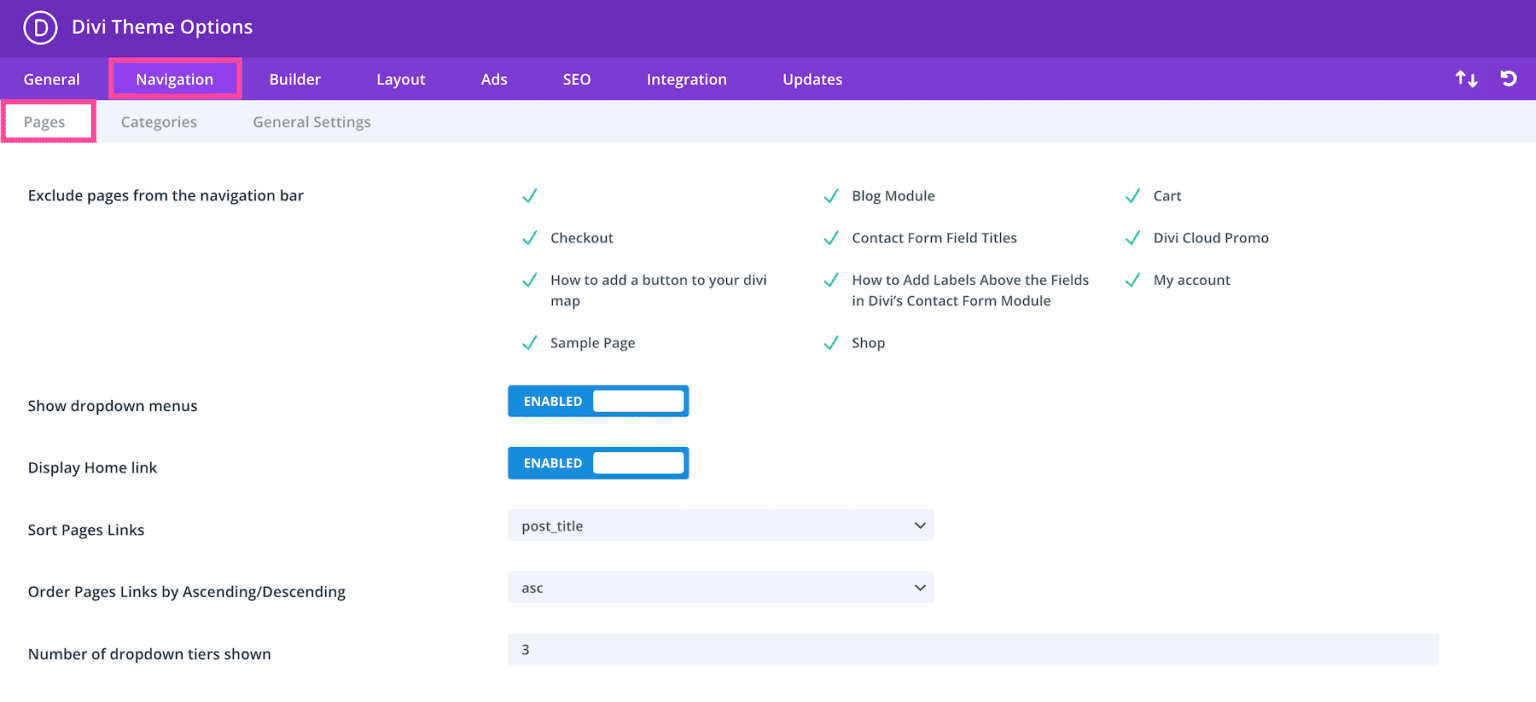Uncheck the Sample Page exclusion
1536x702 pixels.
(x=530, y=342)
